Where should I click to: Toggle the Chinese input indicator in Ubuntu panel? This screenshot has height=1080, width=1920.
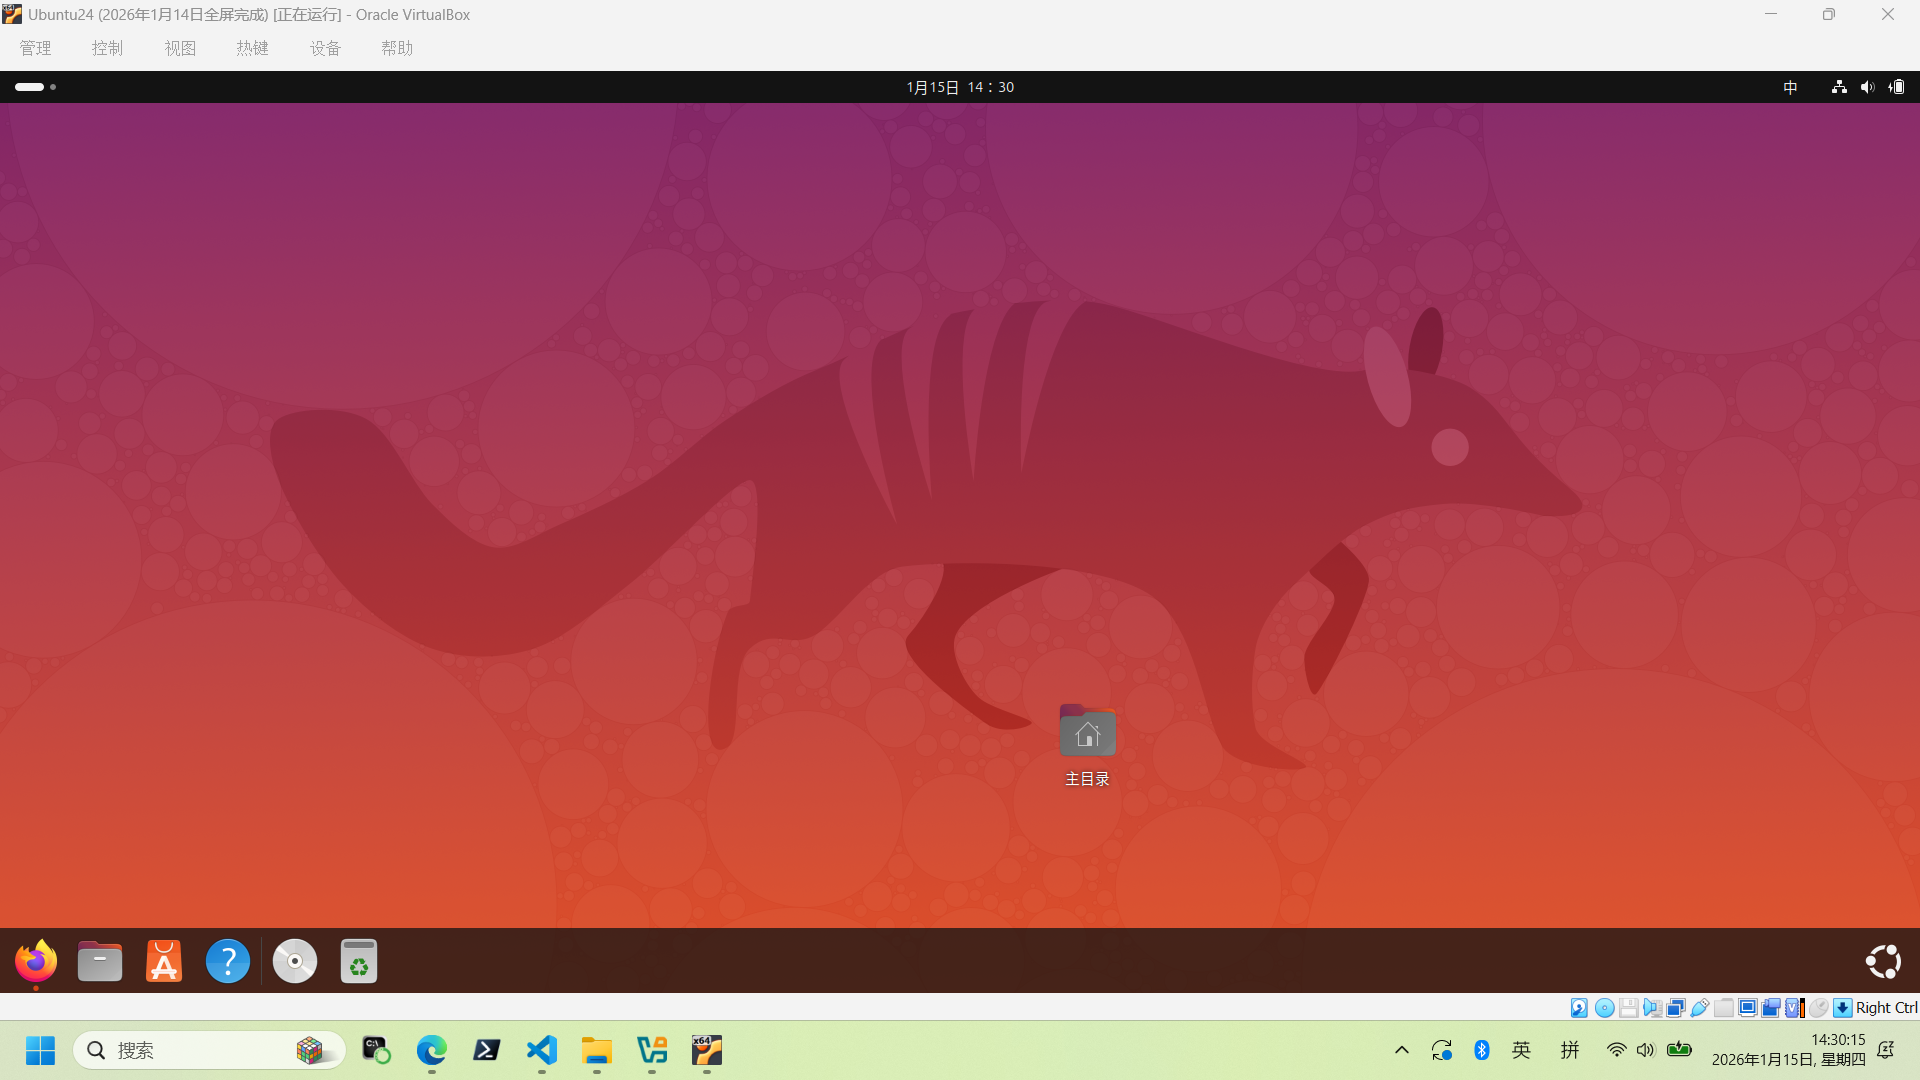coord(1790,87)
